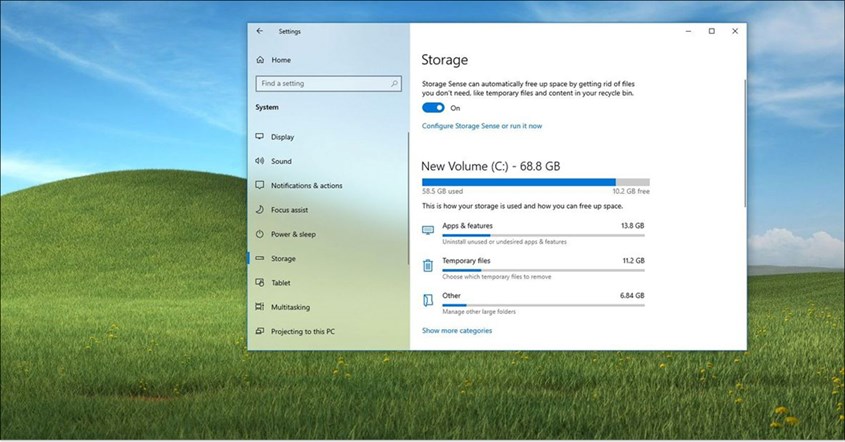Open Notifications & actions page
Image resolution: width=845 pixels, height=442 pixels.
coord(307,185)
